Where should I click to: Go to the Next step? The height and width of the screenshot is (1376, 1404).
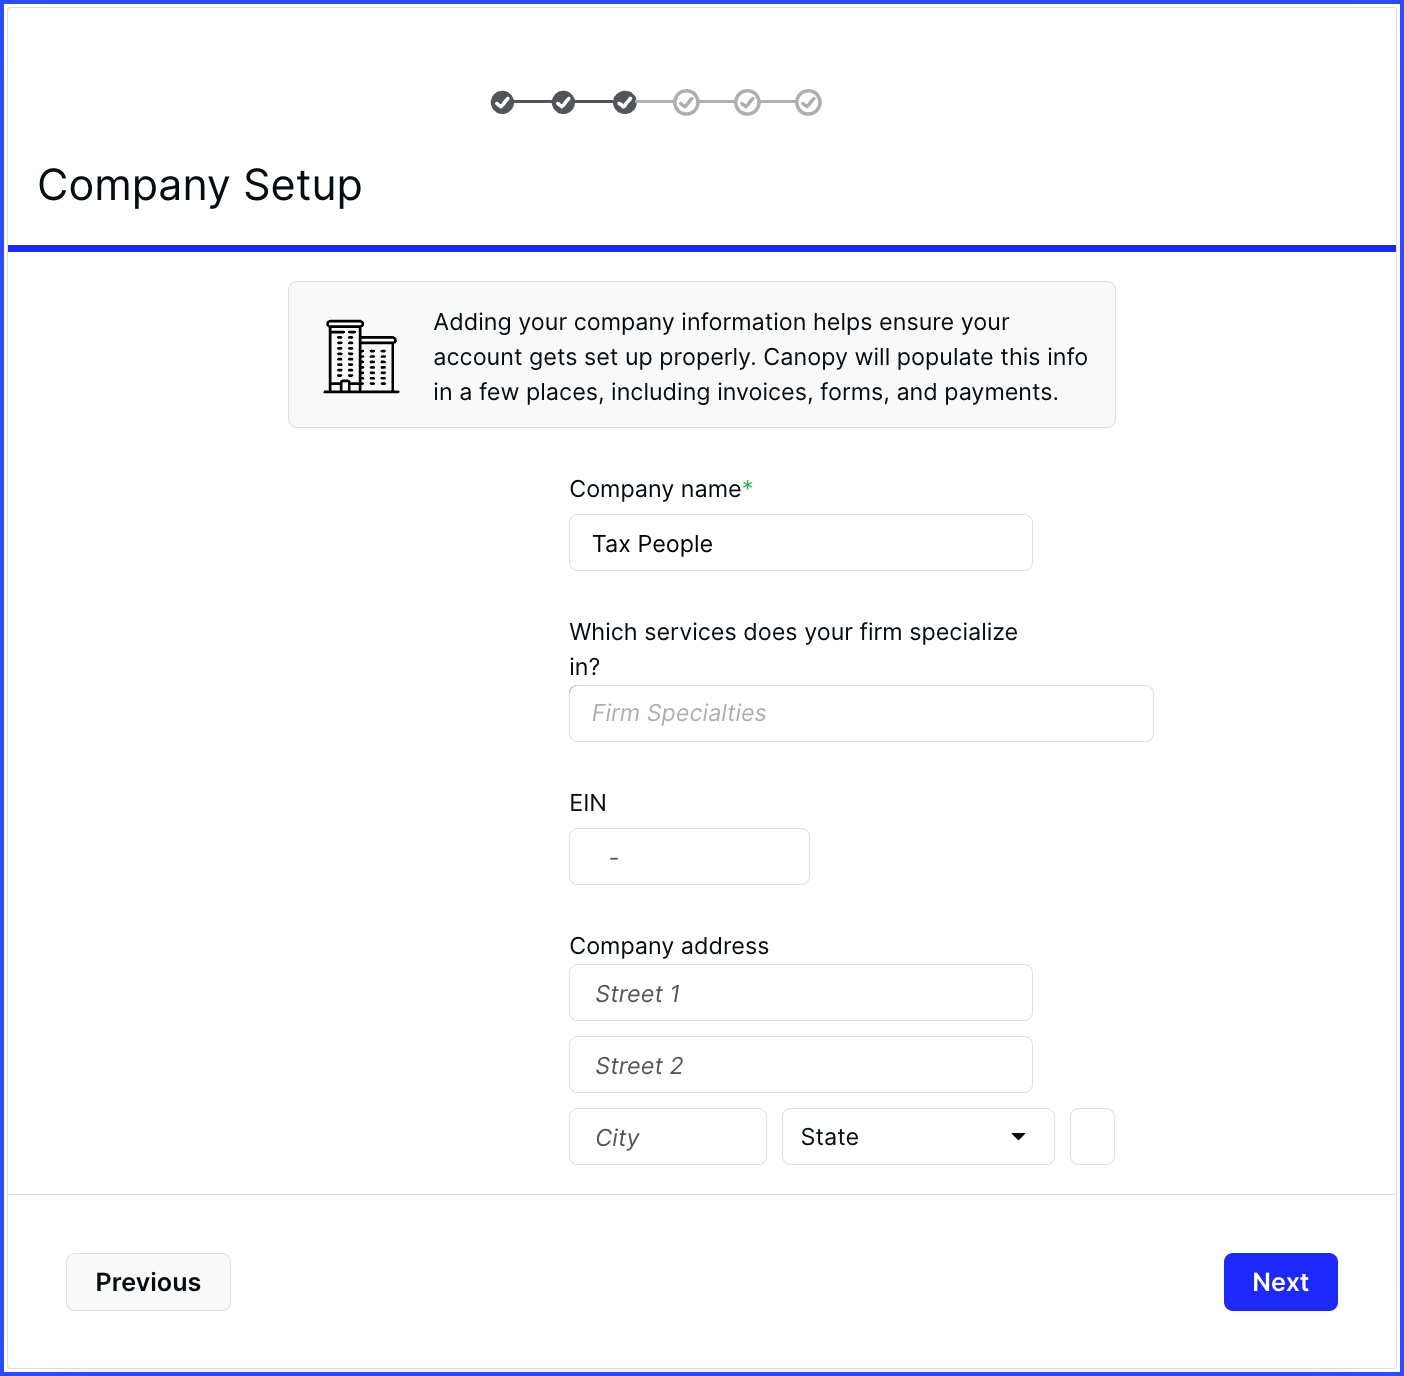click(x=1280, y=1282)
